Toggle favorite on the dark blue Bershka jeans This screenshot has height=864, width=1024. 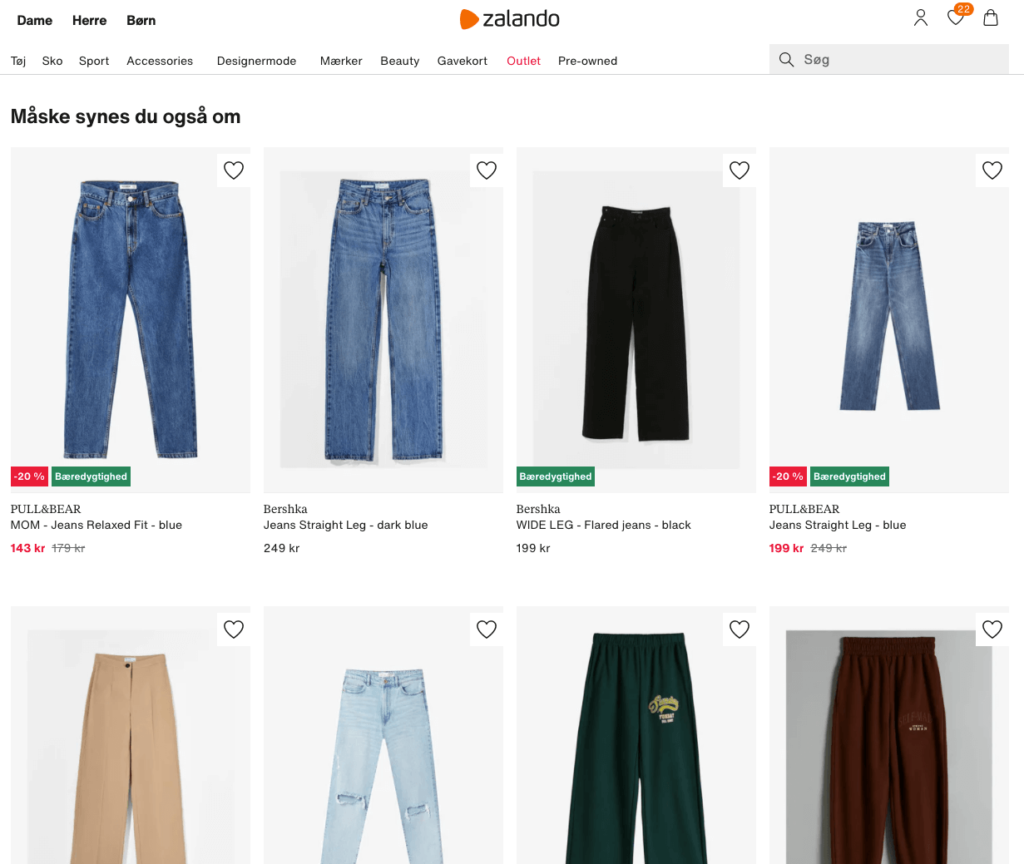point(486,170)
